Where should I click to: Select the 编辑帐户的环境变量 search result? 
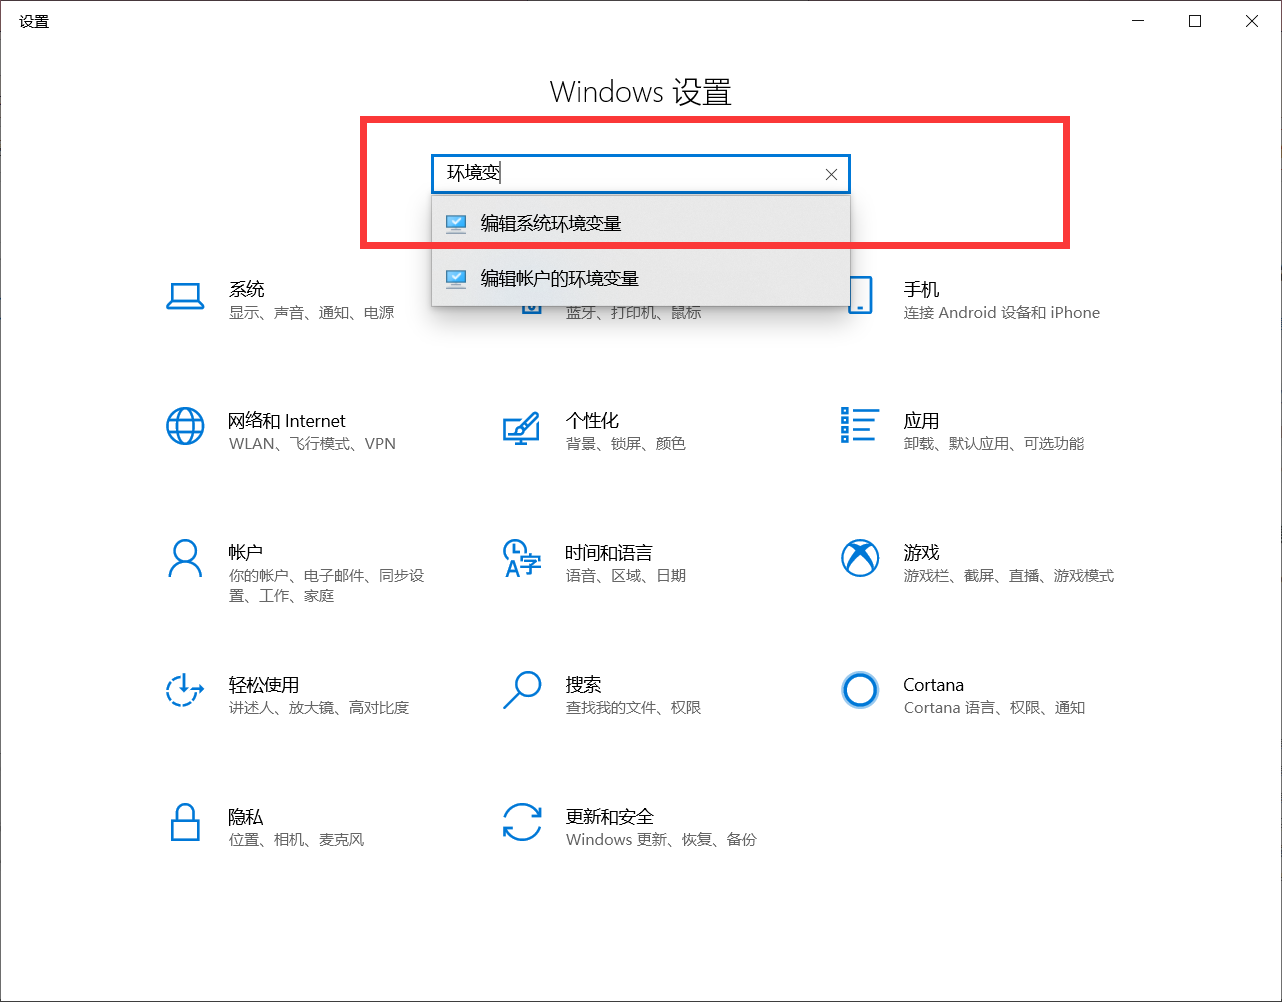(641, 278)
